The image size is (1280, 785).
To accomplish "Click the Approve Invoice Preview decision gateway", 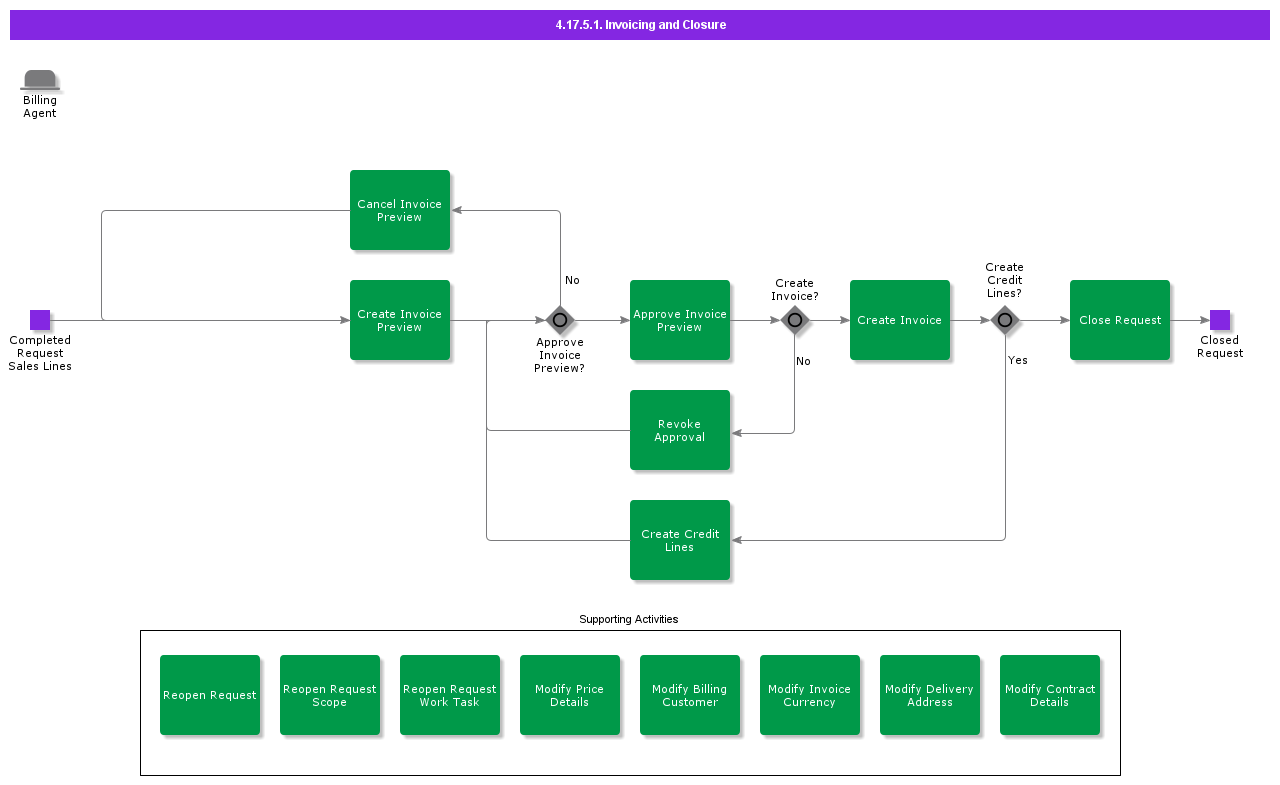I will coord(560,320).
